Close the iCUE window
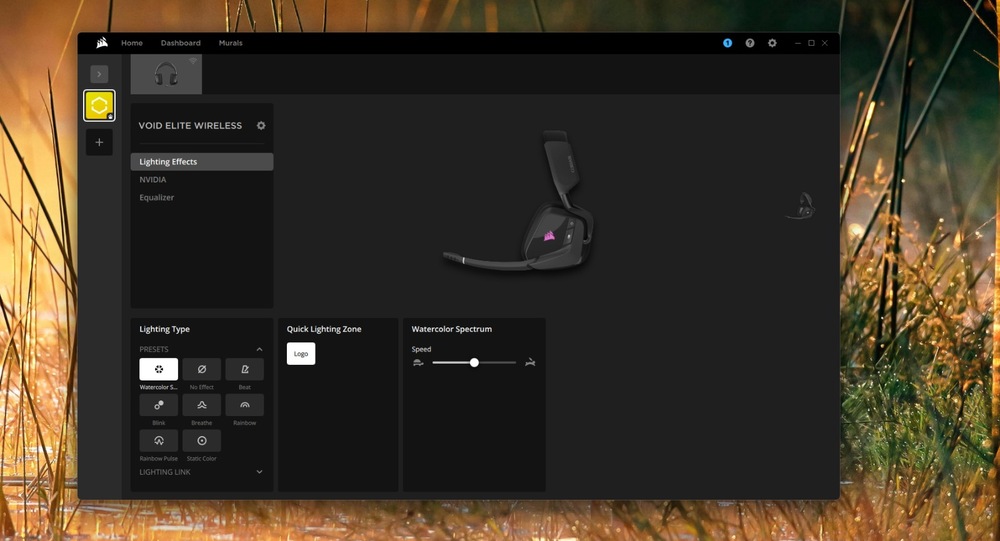The width and height of the screenshot is (1000, 541). click(x=825, y=43)
